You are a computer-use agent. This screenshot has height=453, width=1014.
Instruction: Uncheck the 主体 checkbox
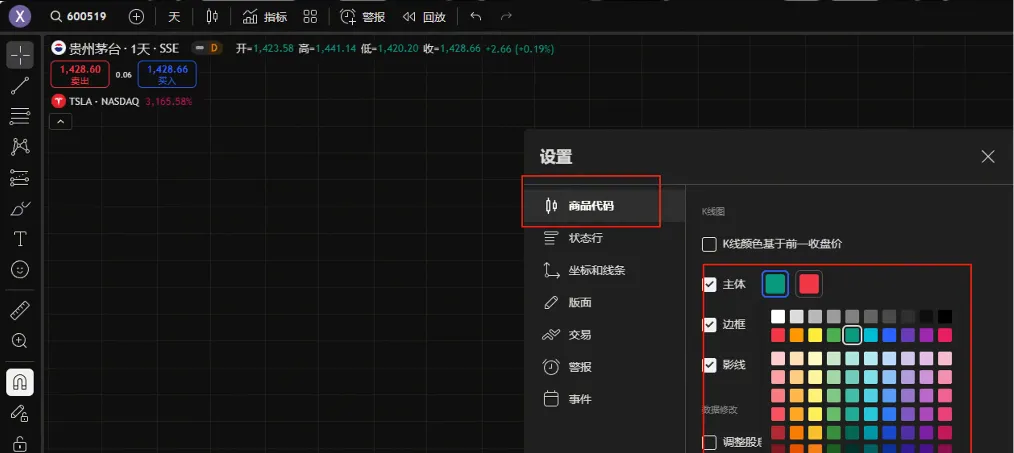pyautogui.click(x=710, y=284)
